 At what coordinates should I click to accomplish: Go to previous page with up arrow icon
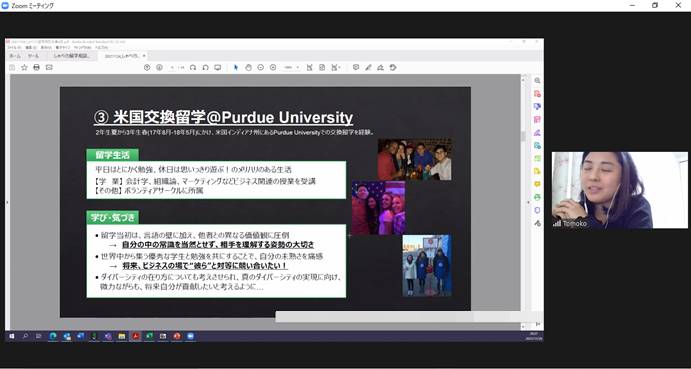[147, 67]
